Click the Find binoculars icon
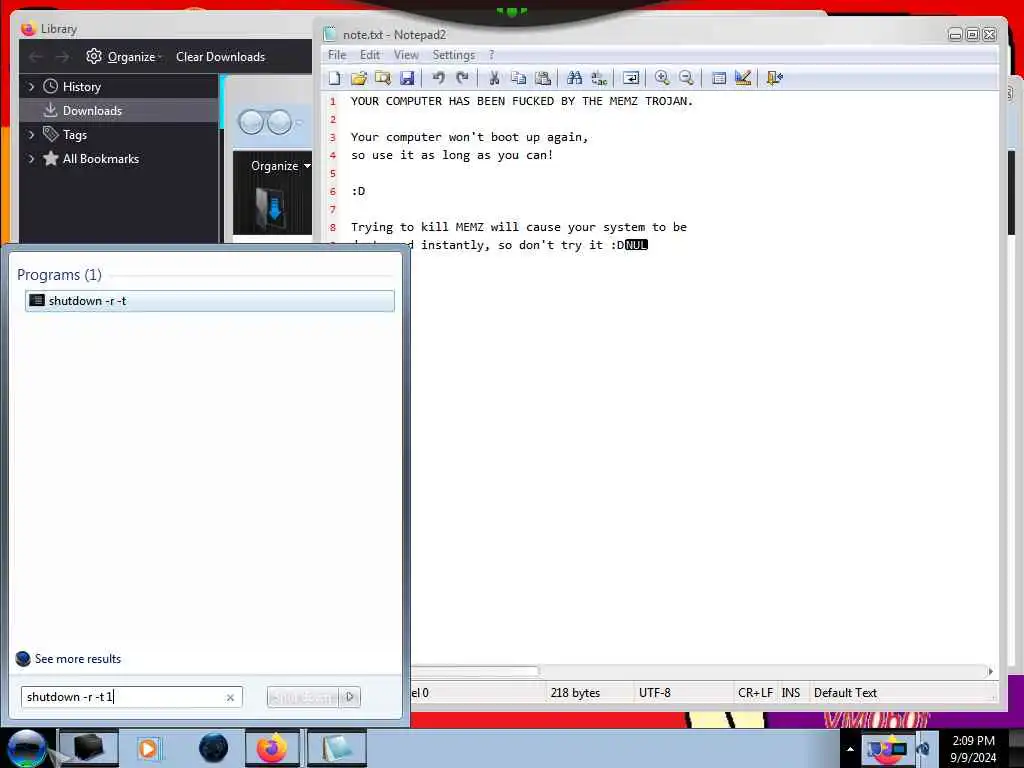This screenshot has height=768, width=1024. tap(575, 78)
